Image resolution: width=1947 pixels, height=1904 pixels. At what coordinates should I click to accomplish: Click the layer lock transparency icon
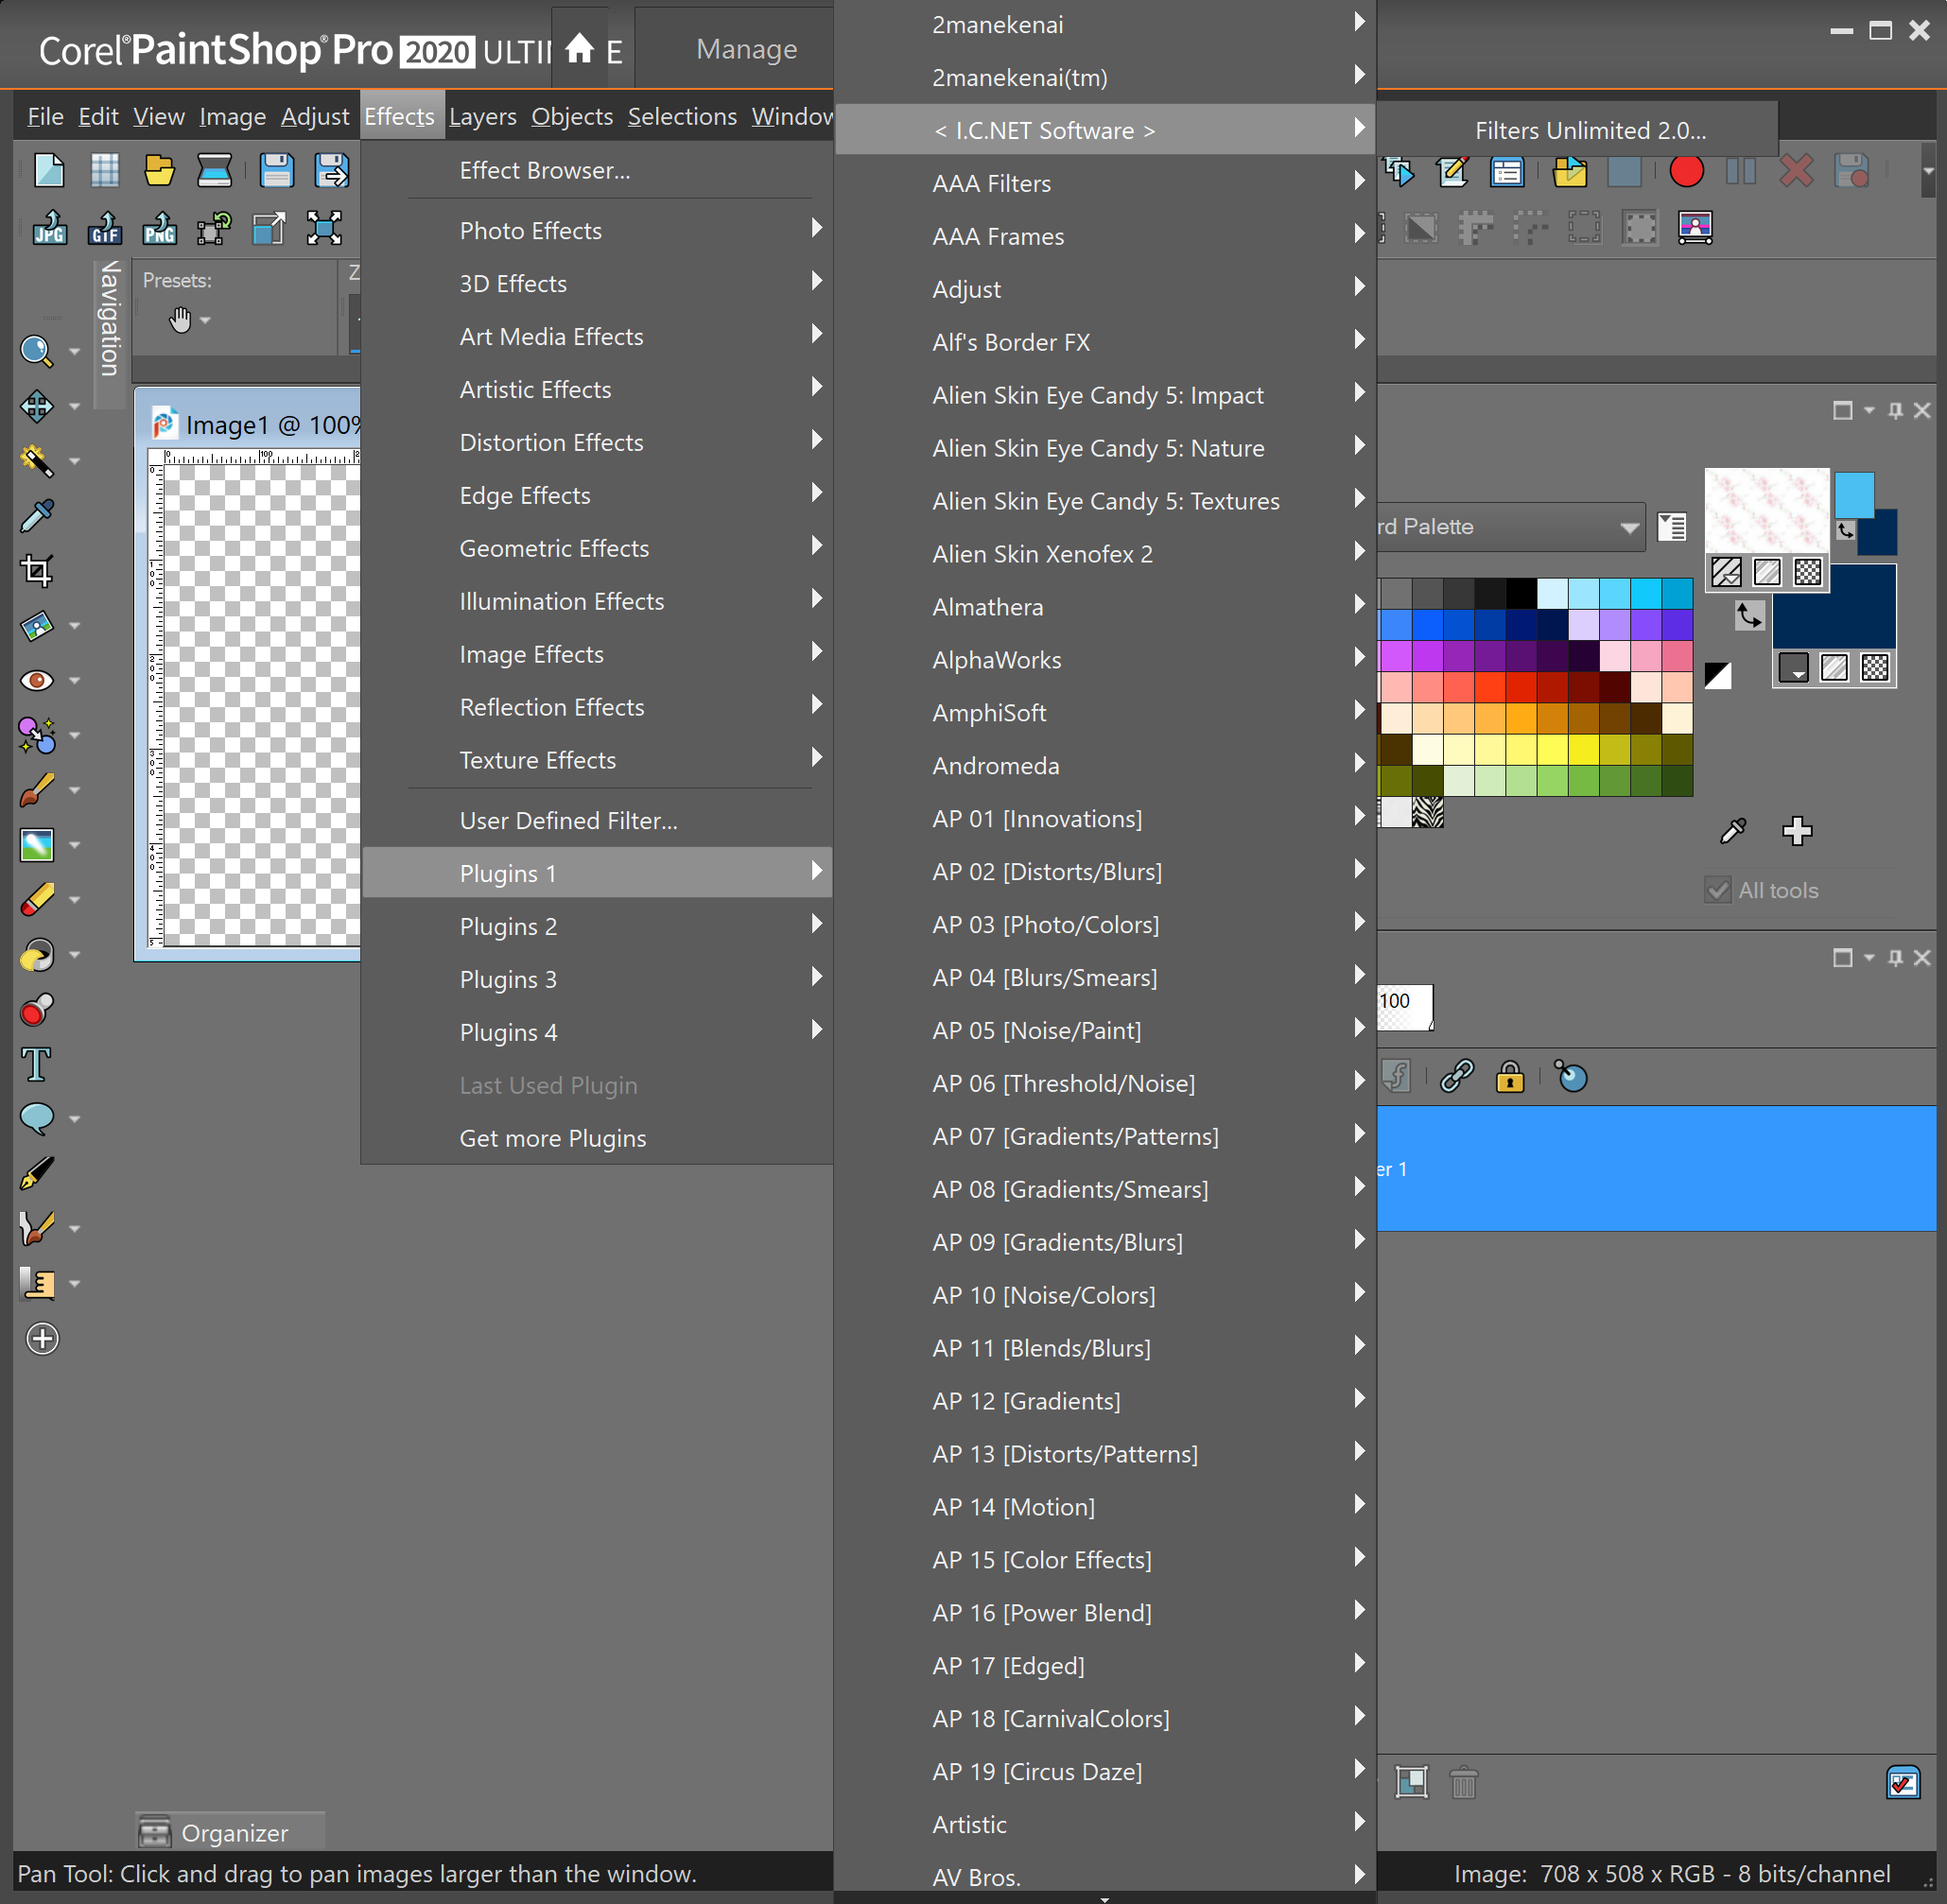coord(1509,1077)
